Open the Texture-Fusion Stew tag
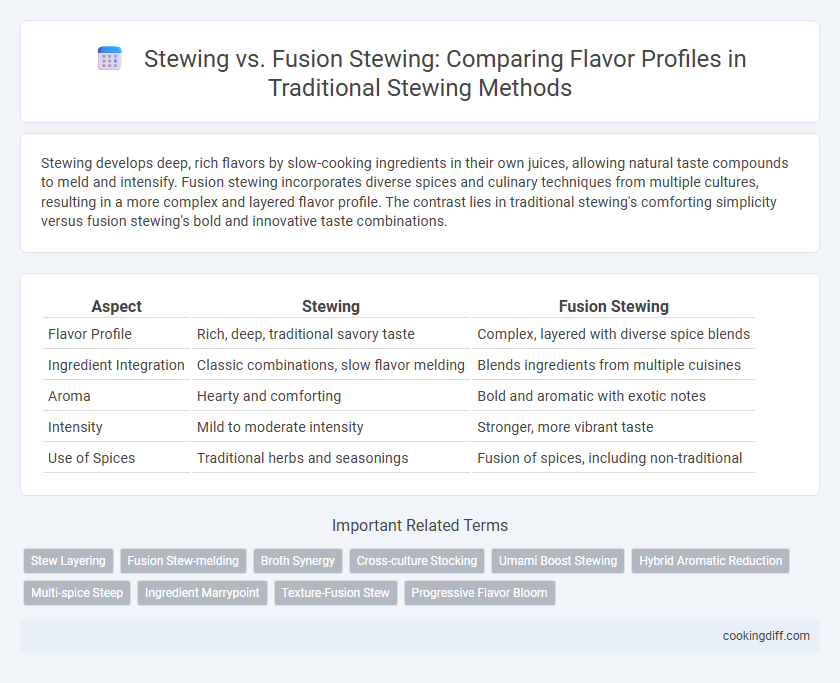Screen dimensions: 840x683 point(336,593)
